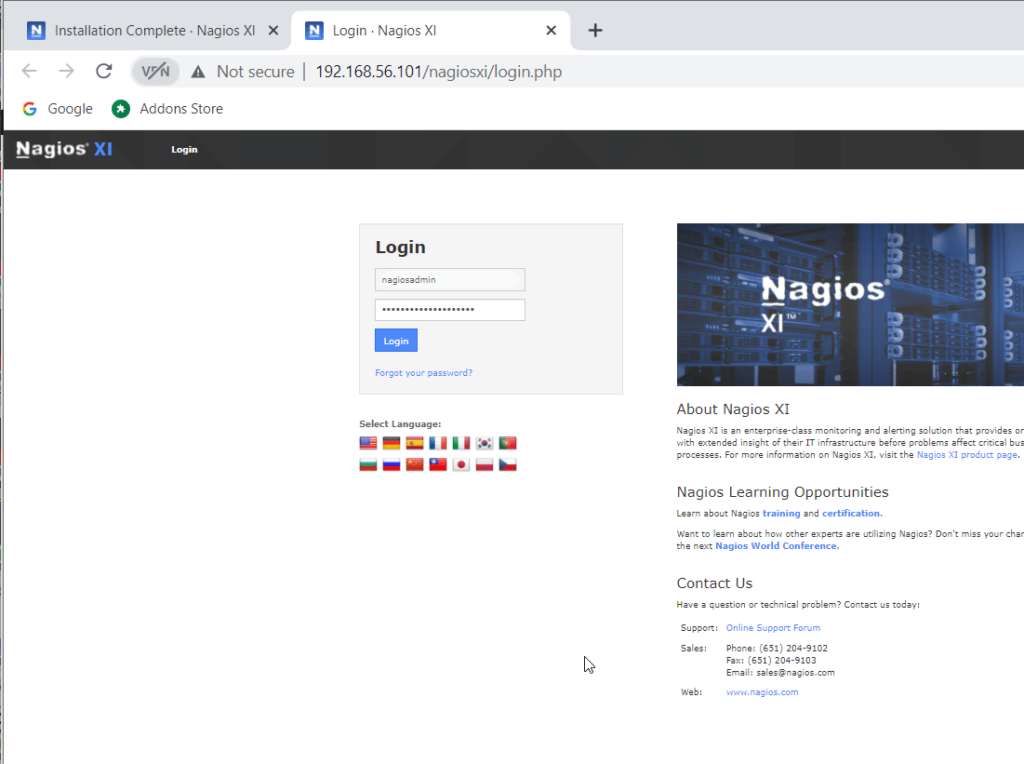Screen dimensions: 1024x764
Task: Click the Nagios XI server banner image
Action: coord(850,304)
